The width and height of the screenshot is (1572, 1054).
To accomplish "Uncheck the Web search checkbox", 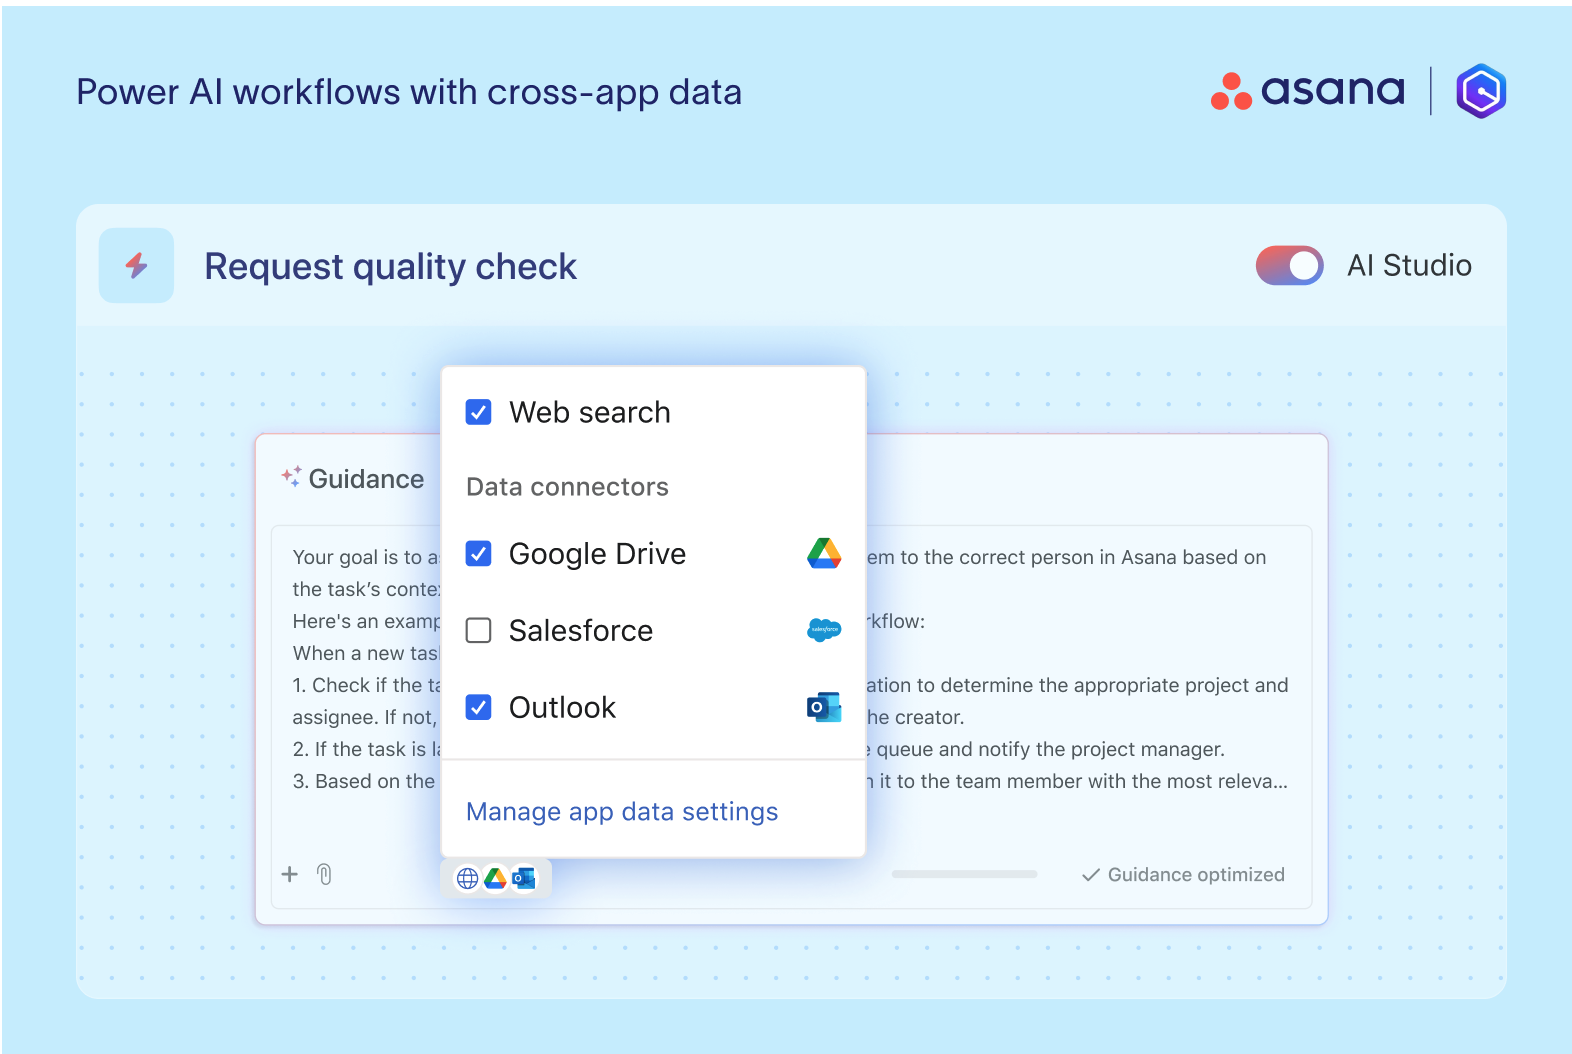I will point(479,412).
